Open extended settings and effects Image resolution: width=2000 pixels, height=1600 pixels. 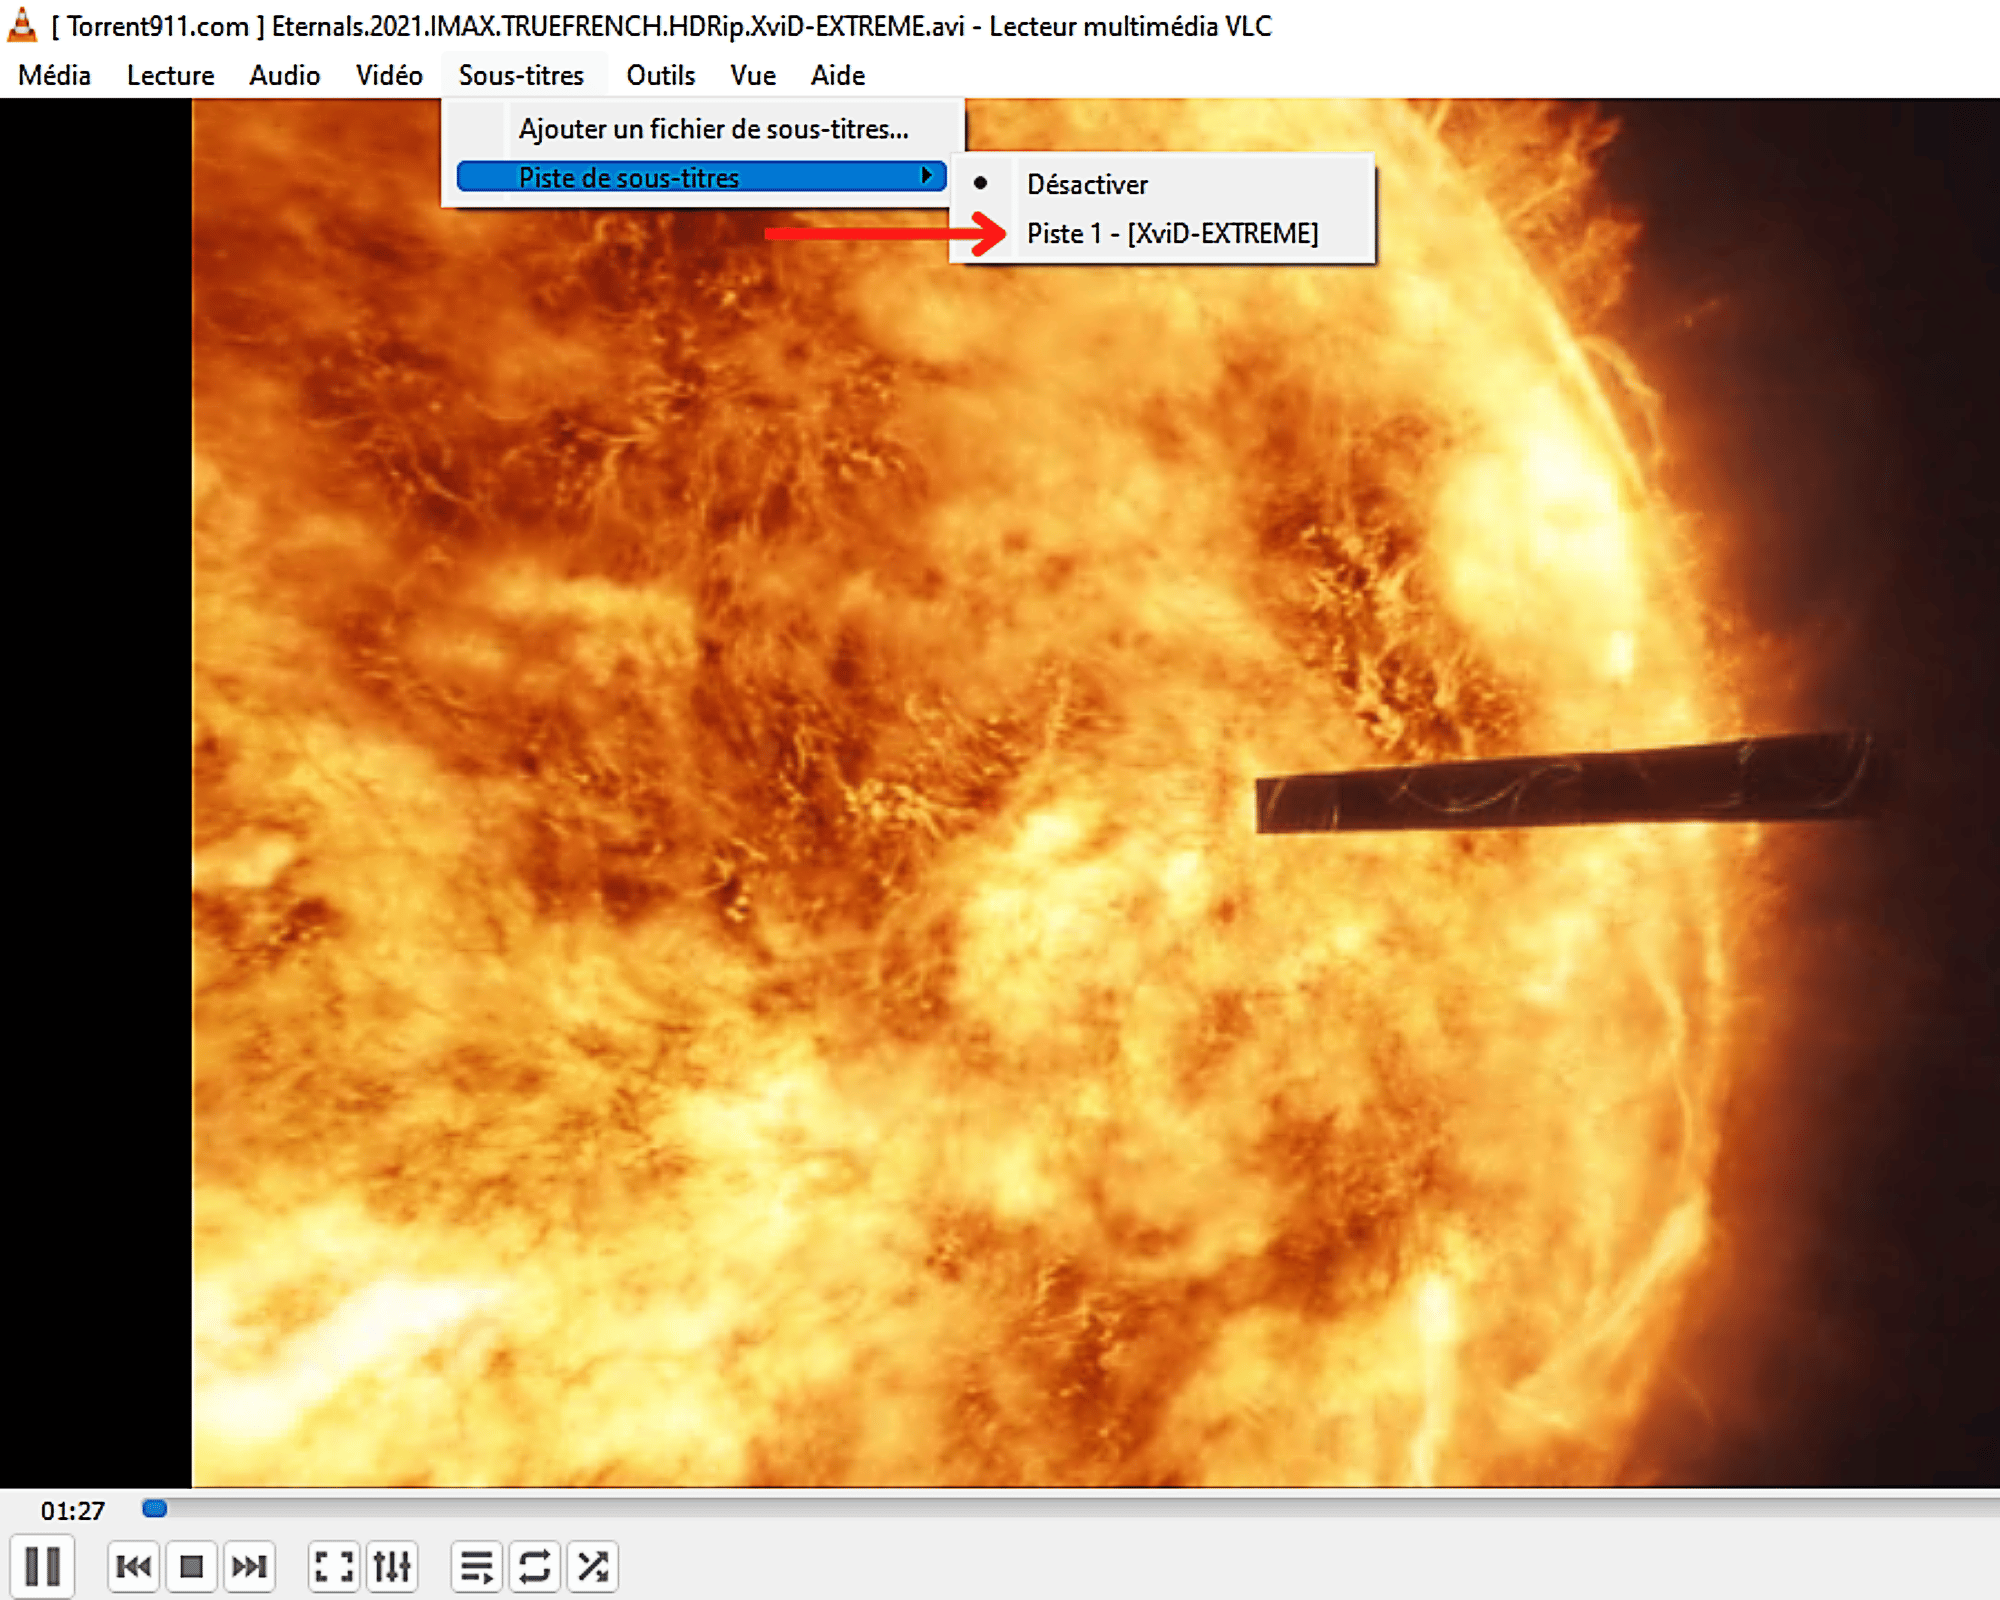click(x=391, y=1566)
